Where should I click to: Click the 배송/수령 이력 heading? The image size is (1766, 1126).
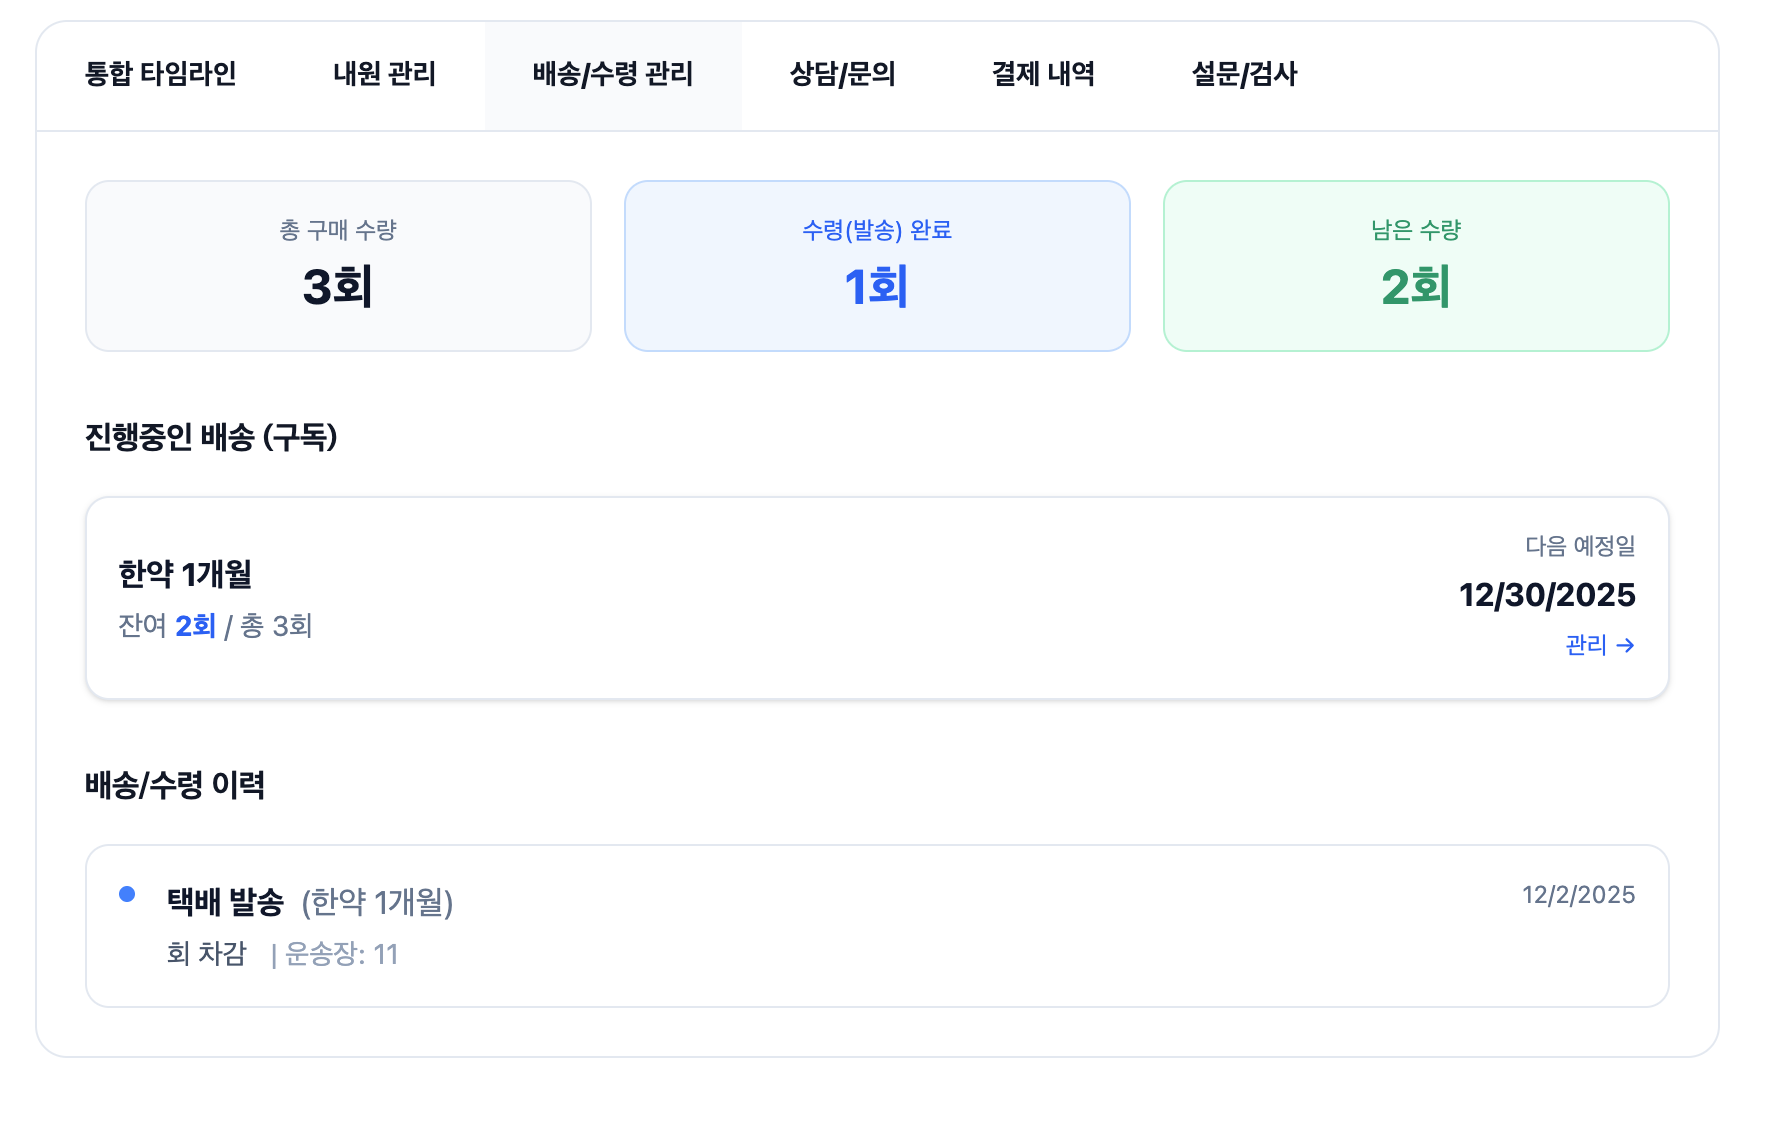click(175, 785)
